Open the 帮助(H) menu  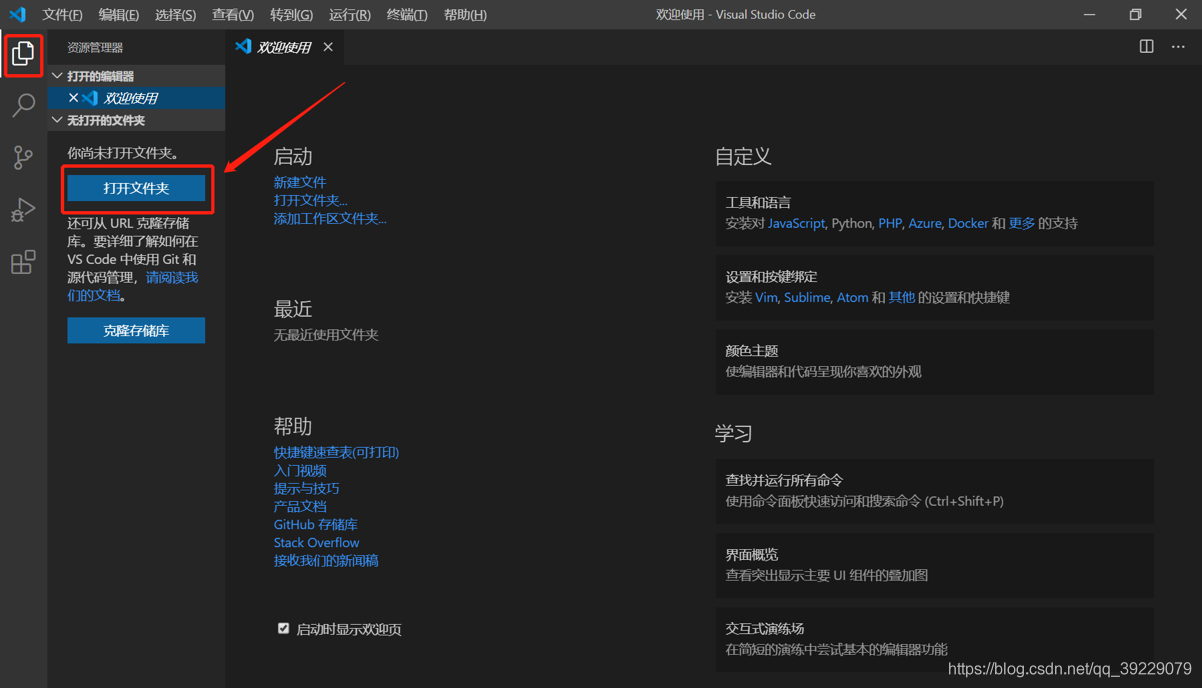tap(465, 15)
